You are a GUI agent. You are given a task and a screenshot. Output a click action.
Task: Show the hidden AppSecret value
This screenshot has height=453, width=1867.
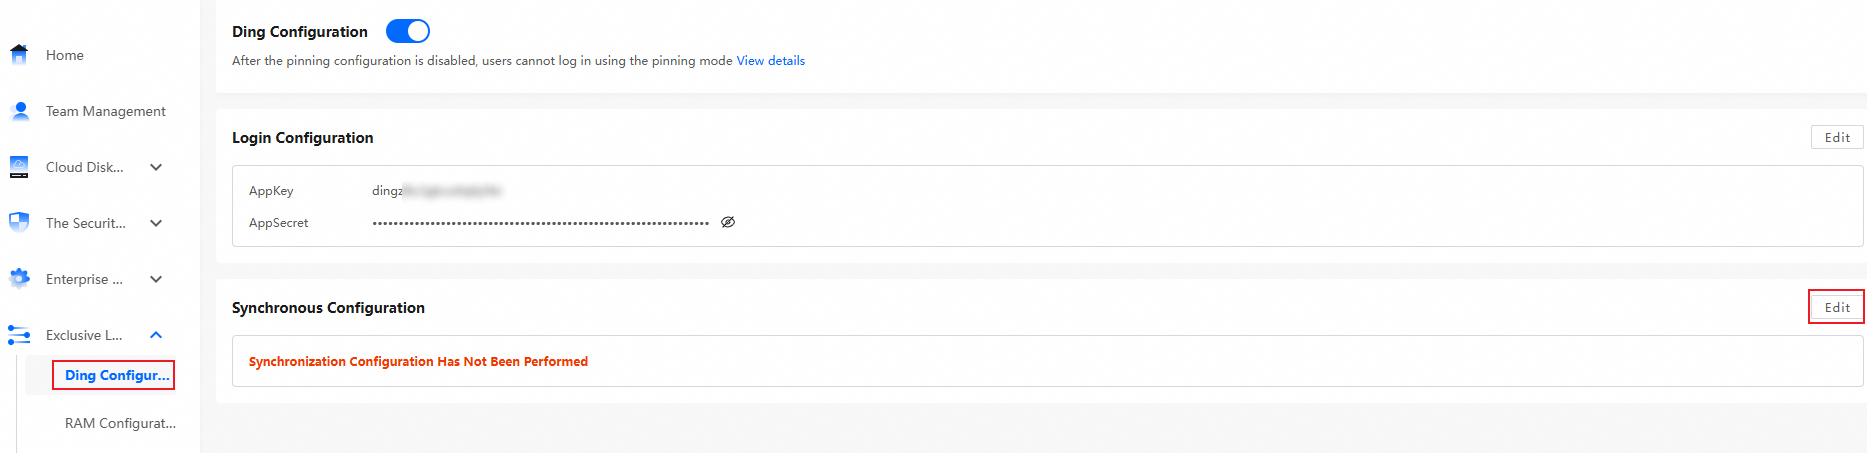tap(728, 223)
